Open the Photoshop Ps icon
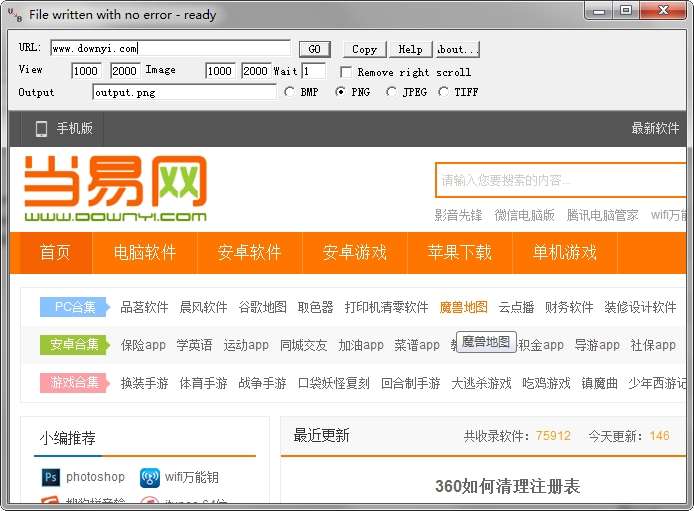Screen dimensions: 694x511 click(50, 477)
